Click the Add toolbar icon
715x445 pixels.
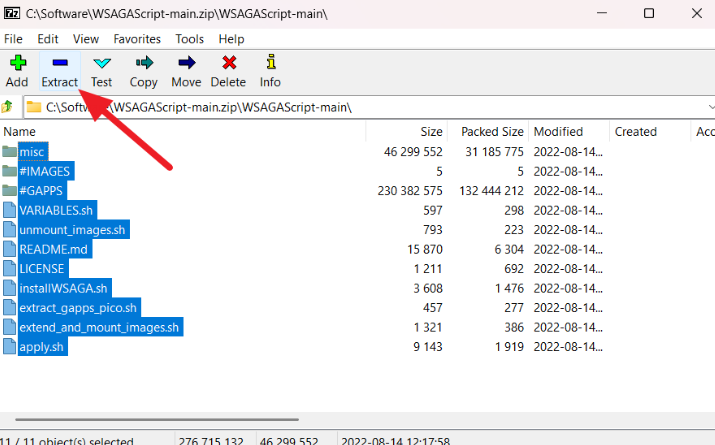[18, 63]
